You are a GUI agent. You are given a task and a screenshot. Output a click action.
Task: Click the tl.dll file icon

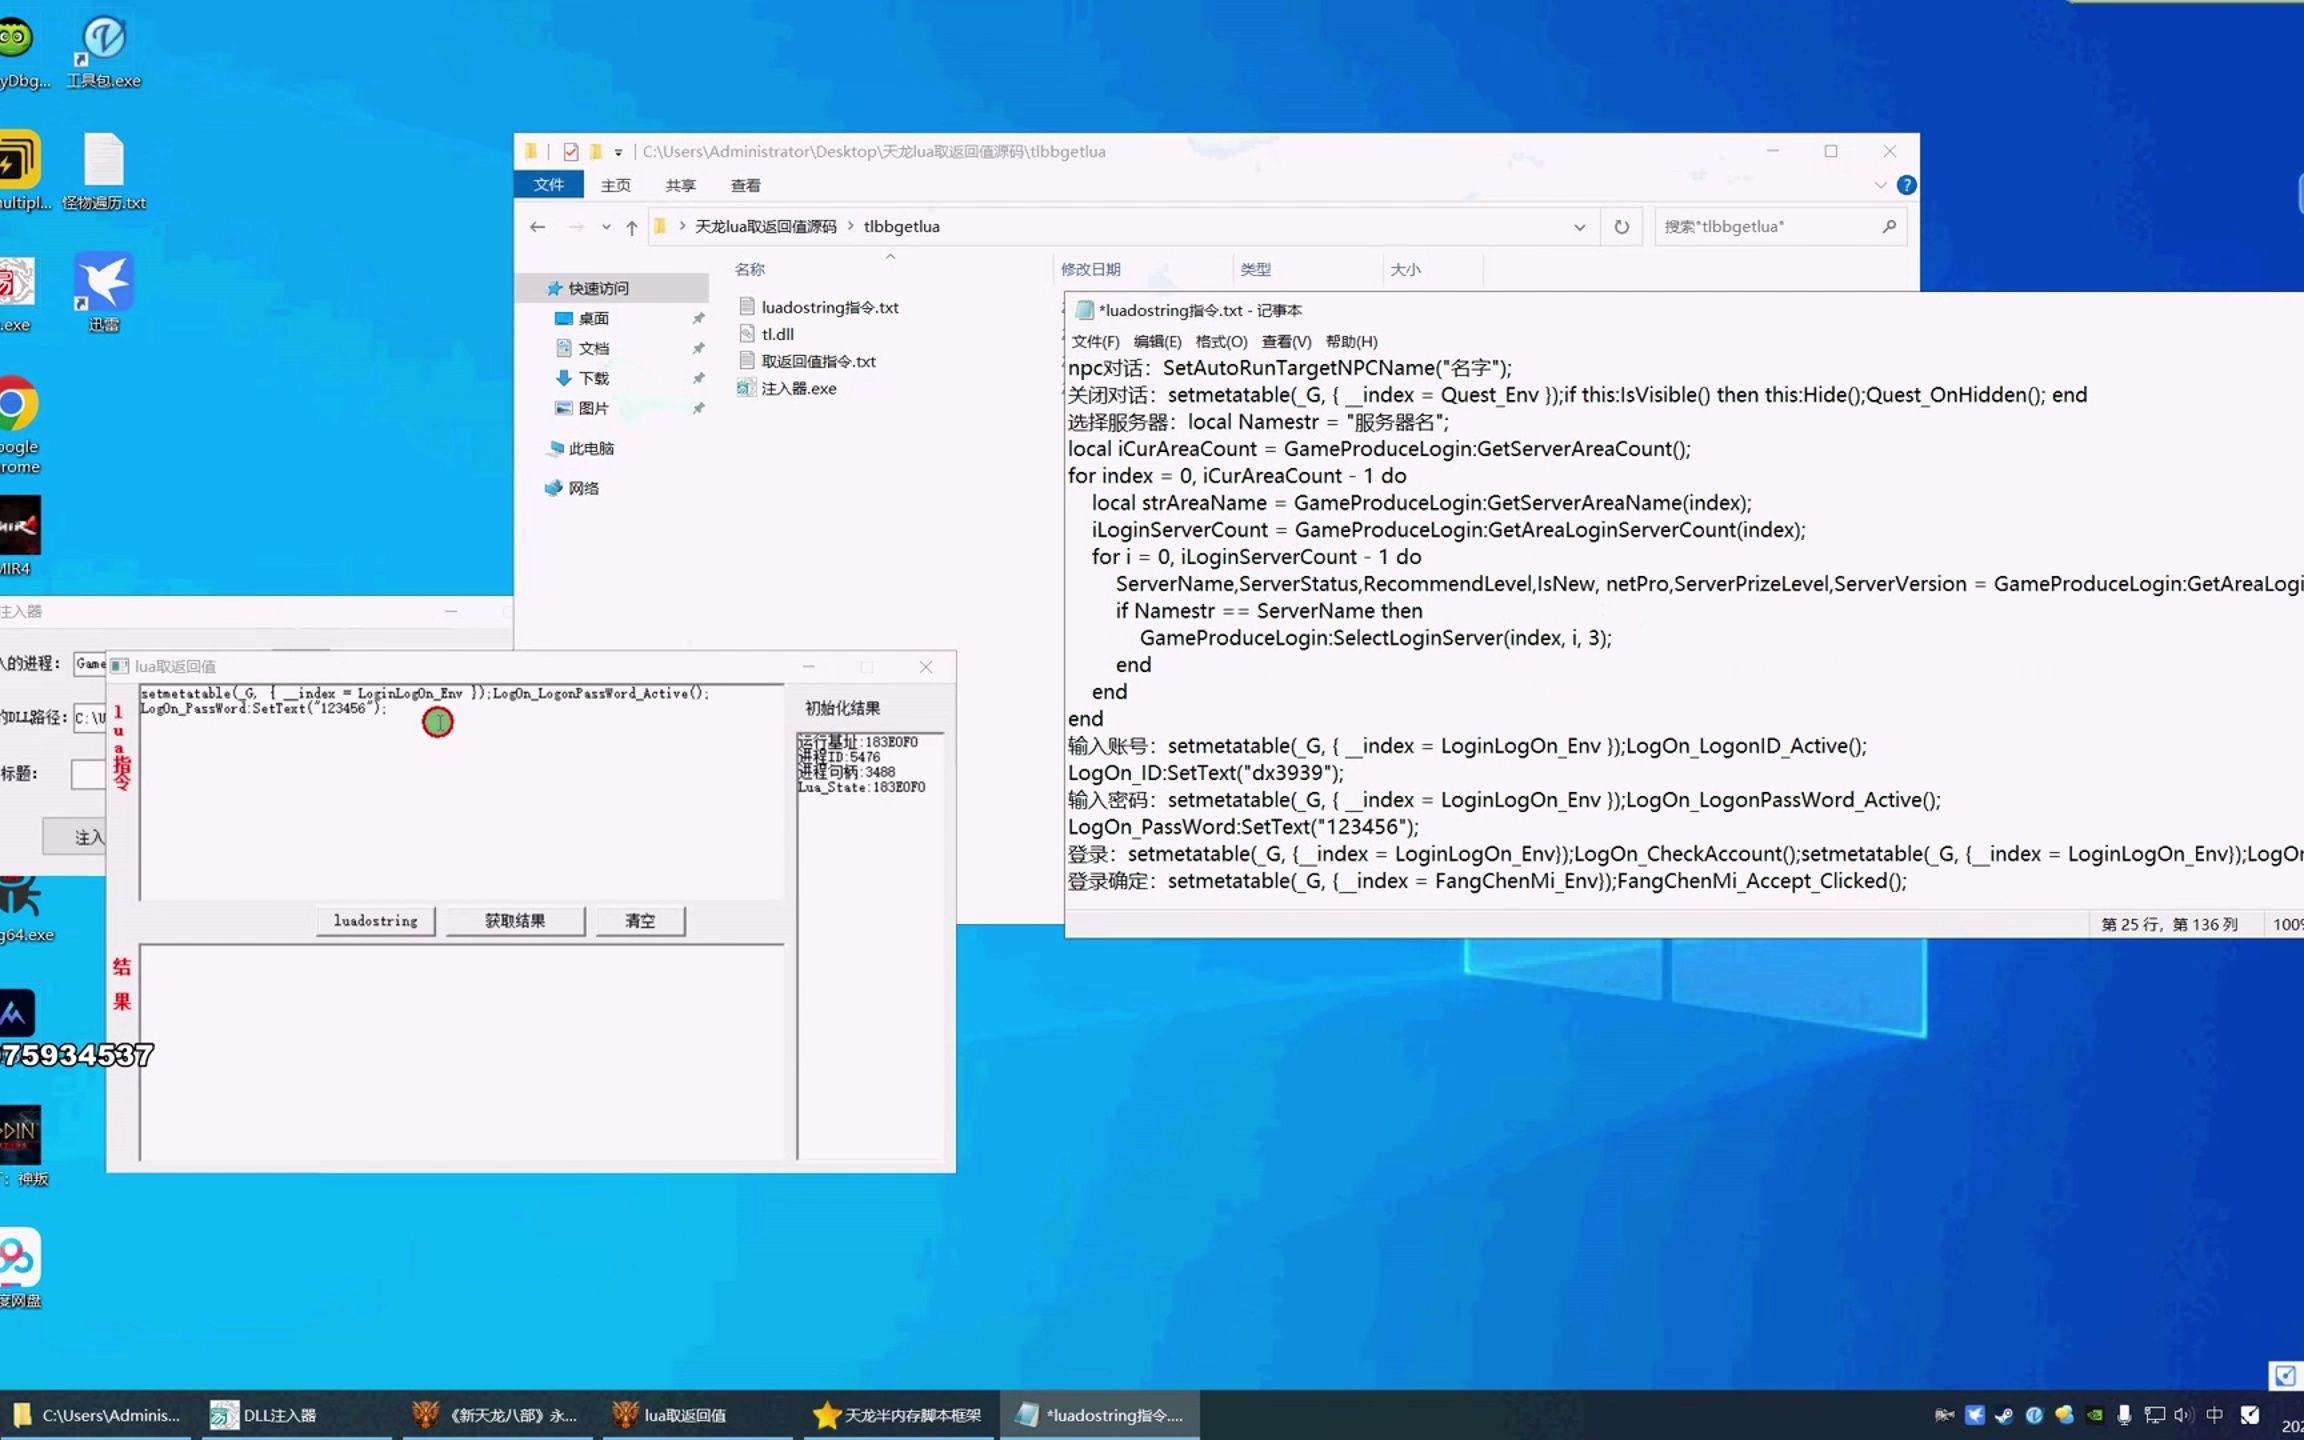pyautogui.click(x=746, y=334)
